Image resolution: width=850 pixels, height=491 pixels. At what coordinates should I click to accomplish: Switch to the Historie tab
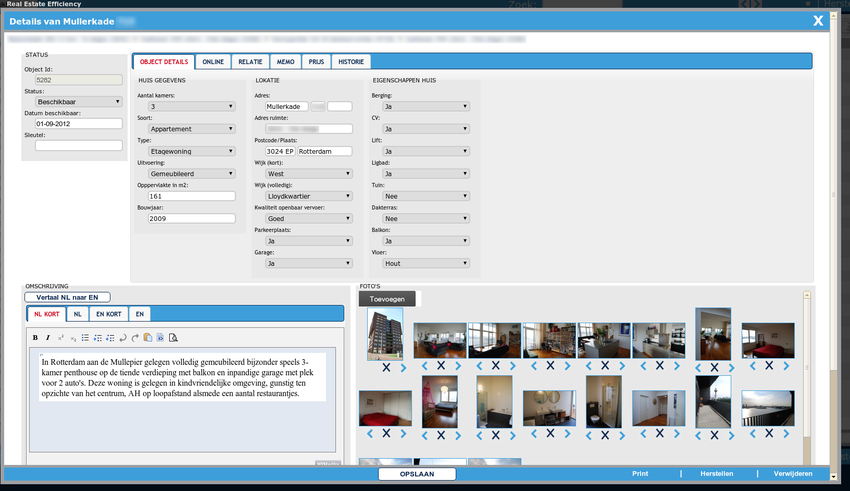[351, 62]
